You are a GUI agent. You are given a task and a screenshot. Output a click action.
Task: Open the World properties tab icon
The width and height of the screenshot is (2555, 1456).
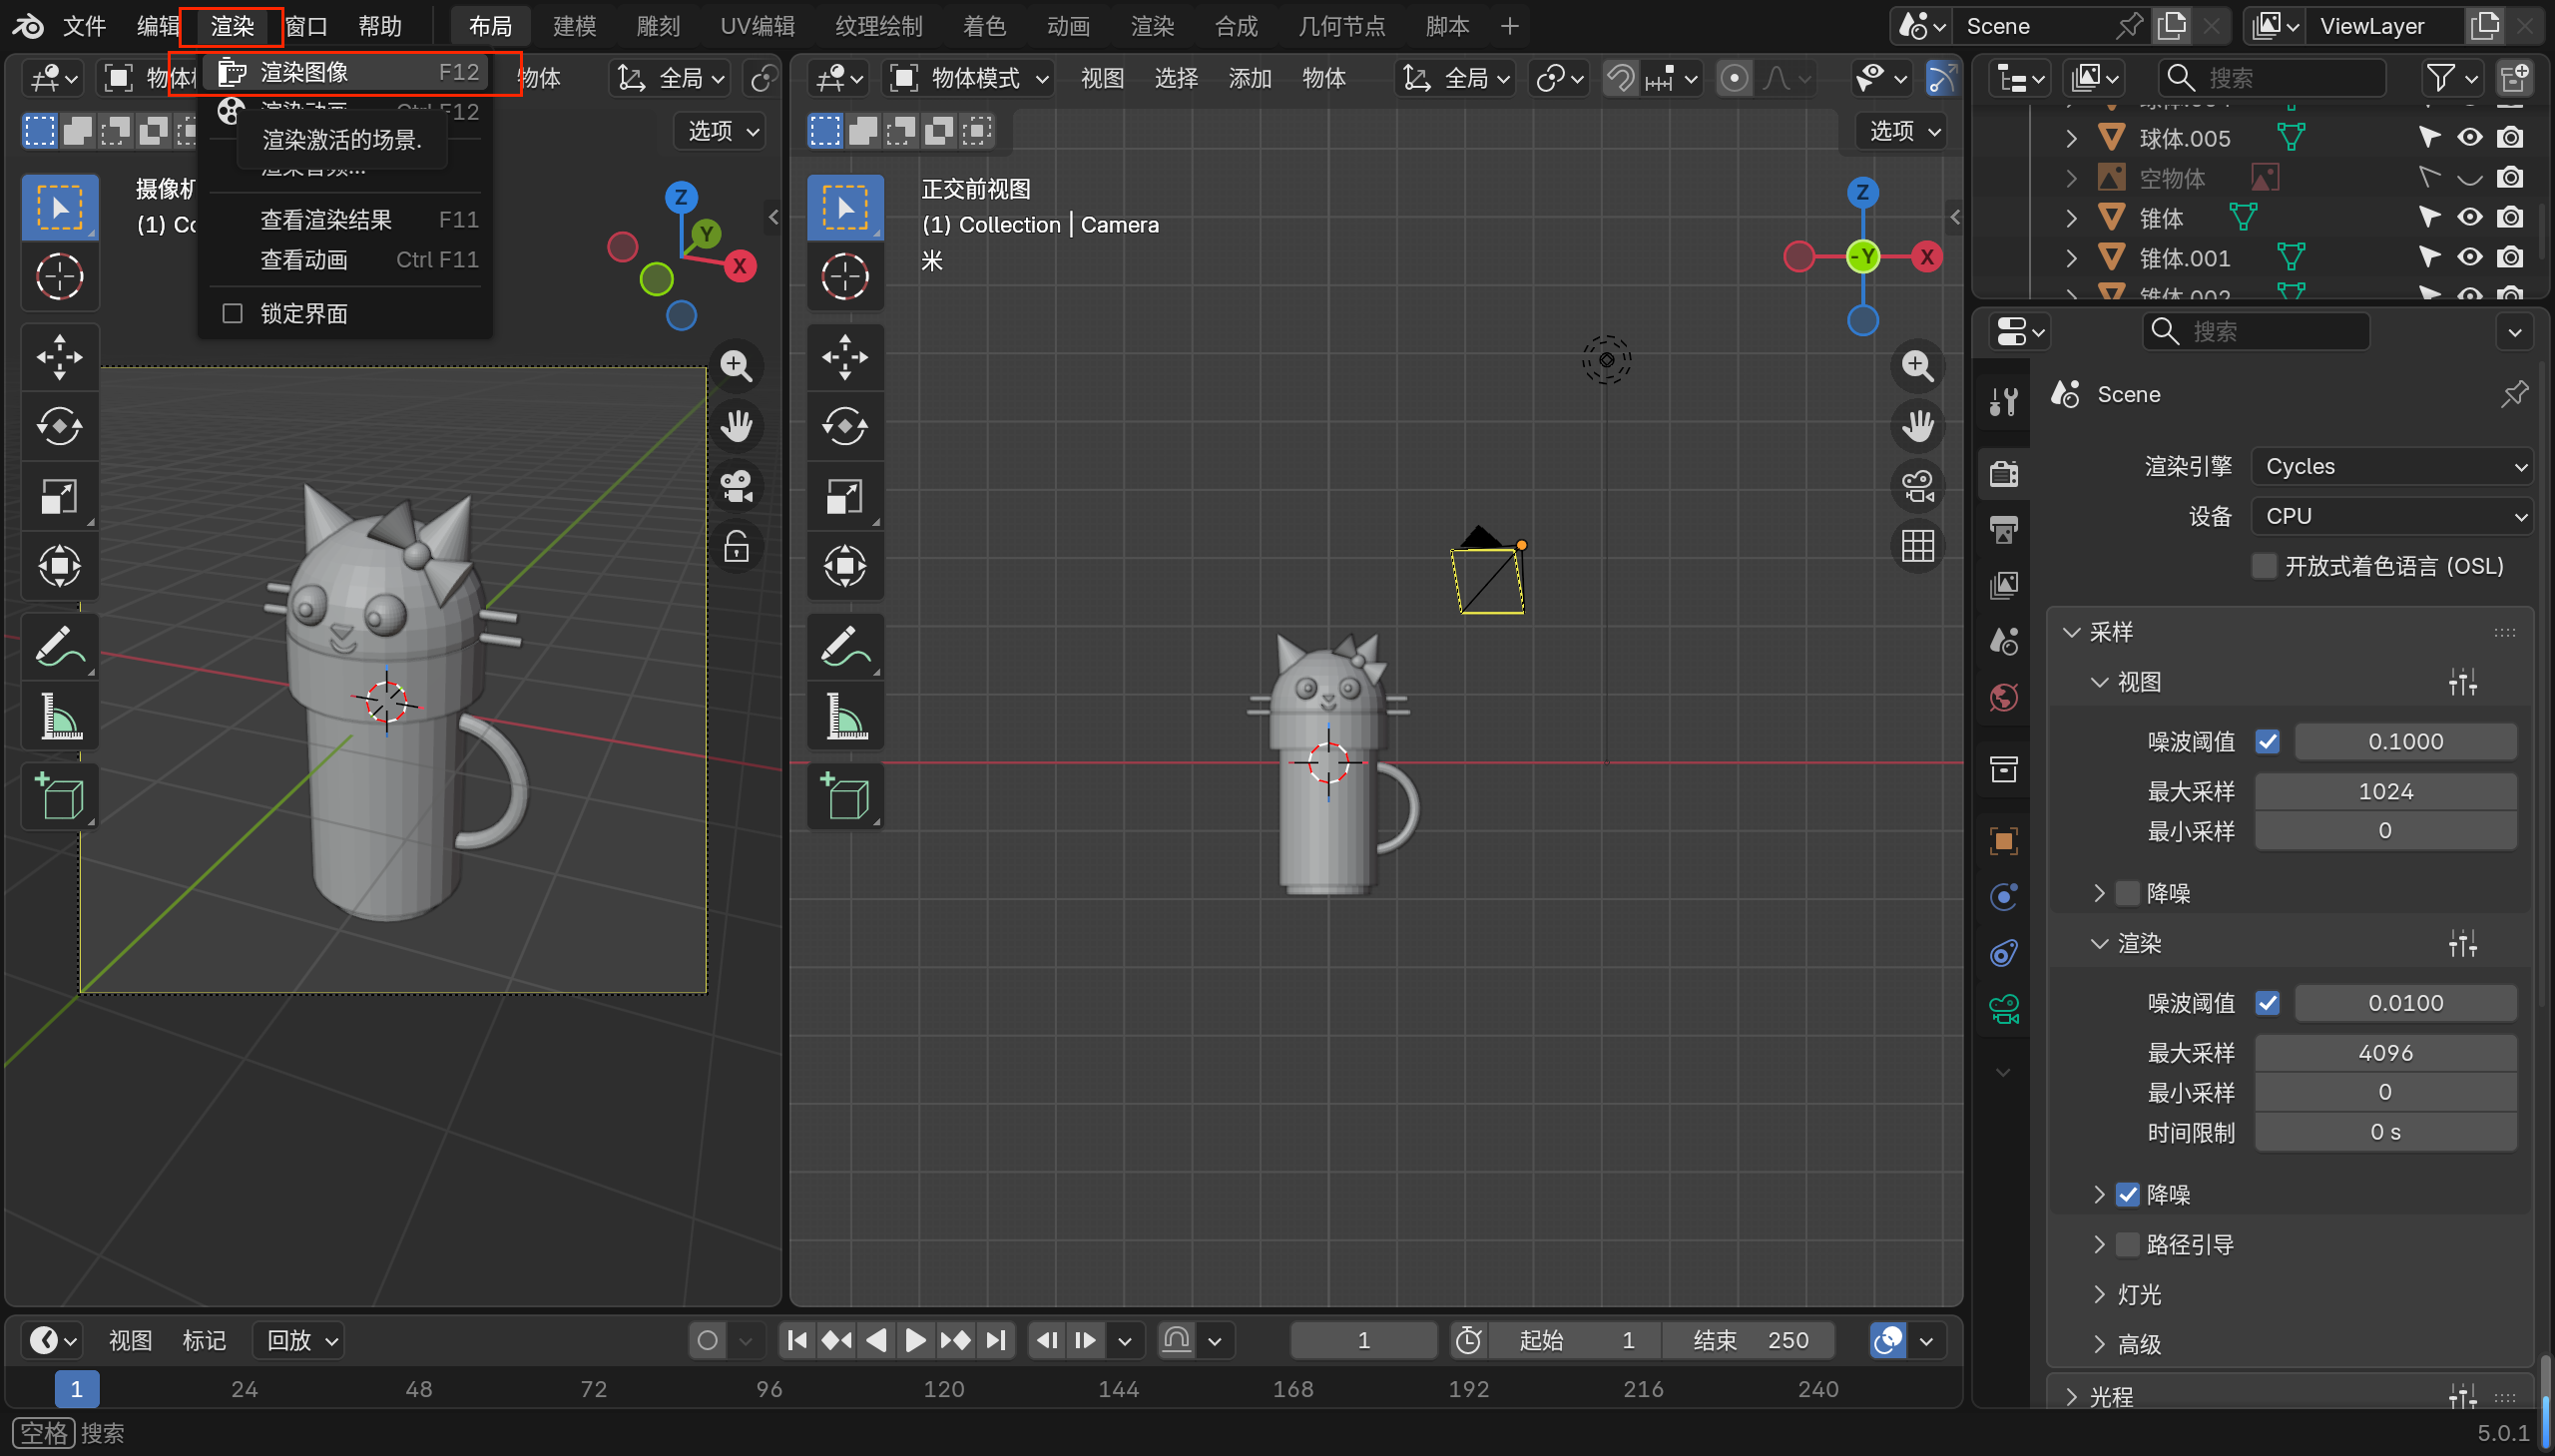2003,697
